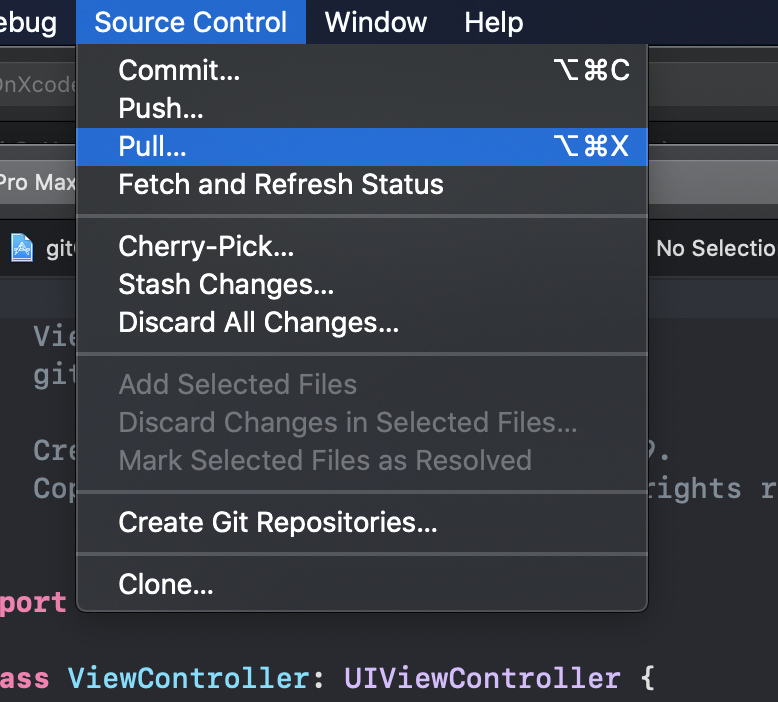Click Fetch and Refresh Status

281,184
